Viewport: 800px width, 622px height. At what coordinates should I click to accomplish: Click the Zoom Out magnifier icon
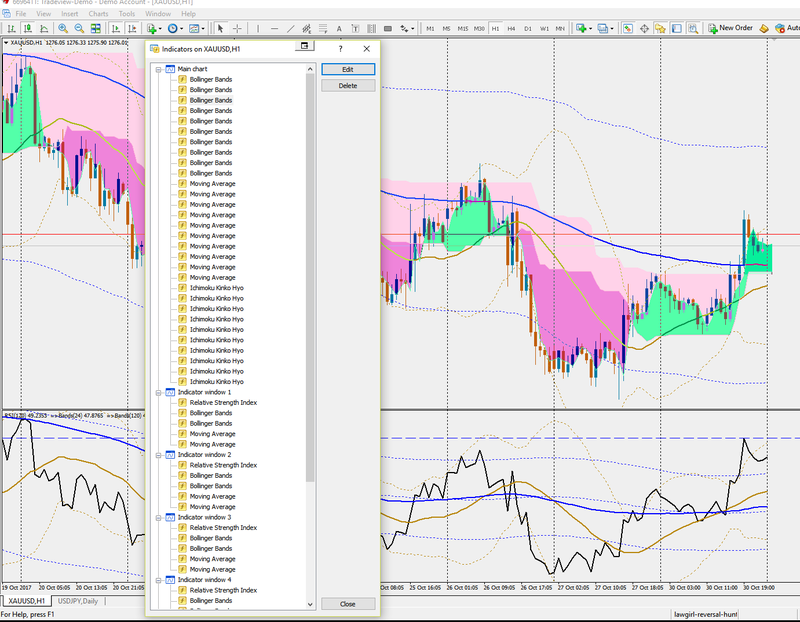[78, 29]
